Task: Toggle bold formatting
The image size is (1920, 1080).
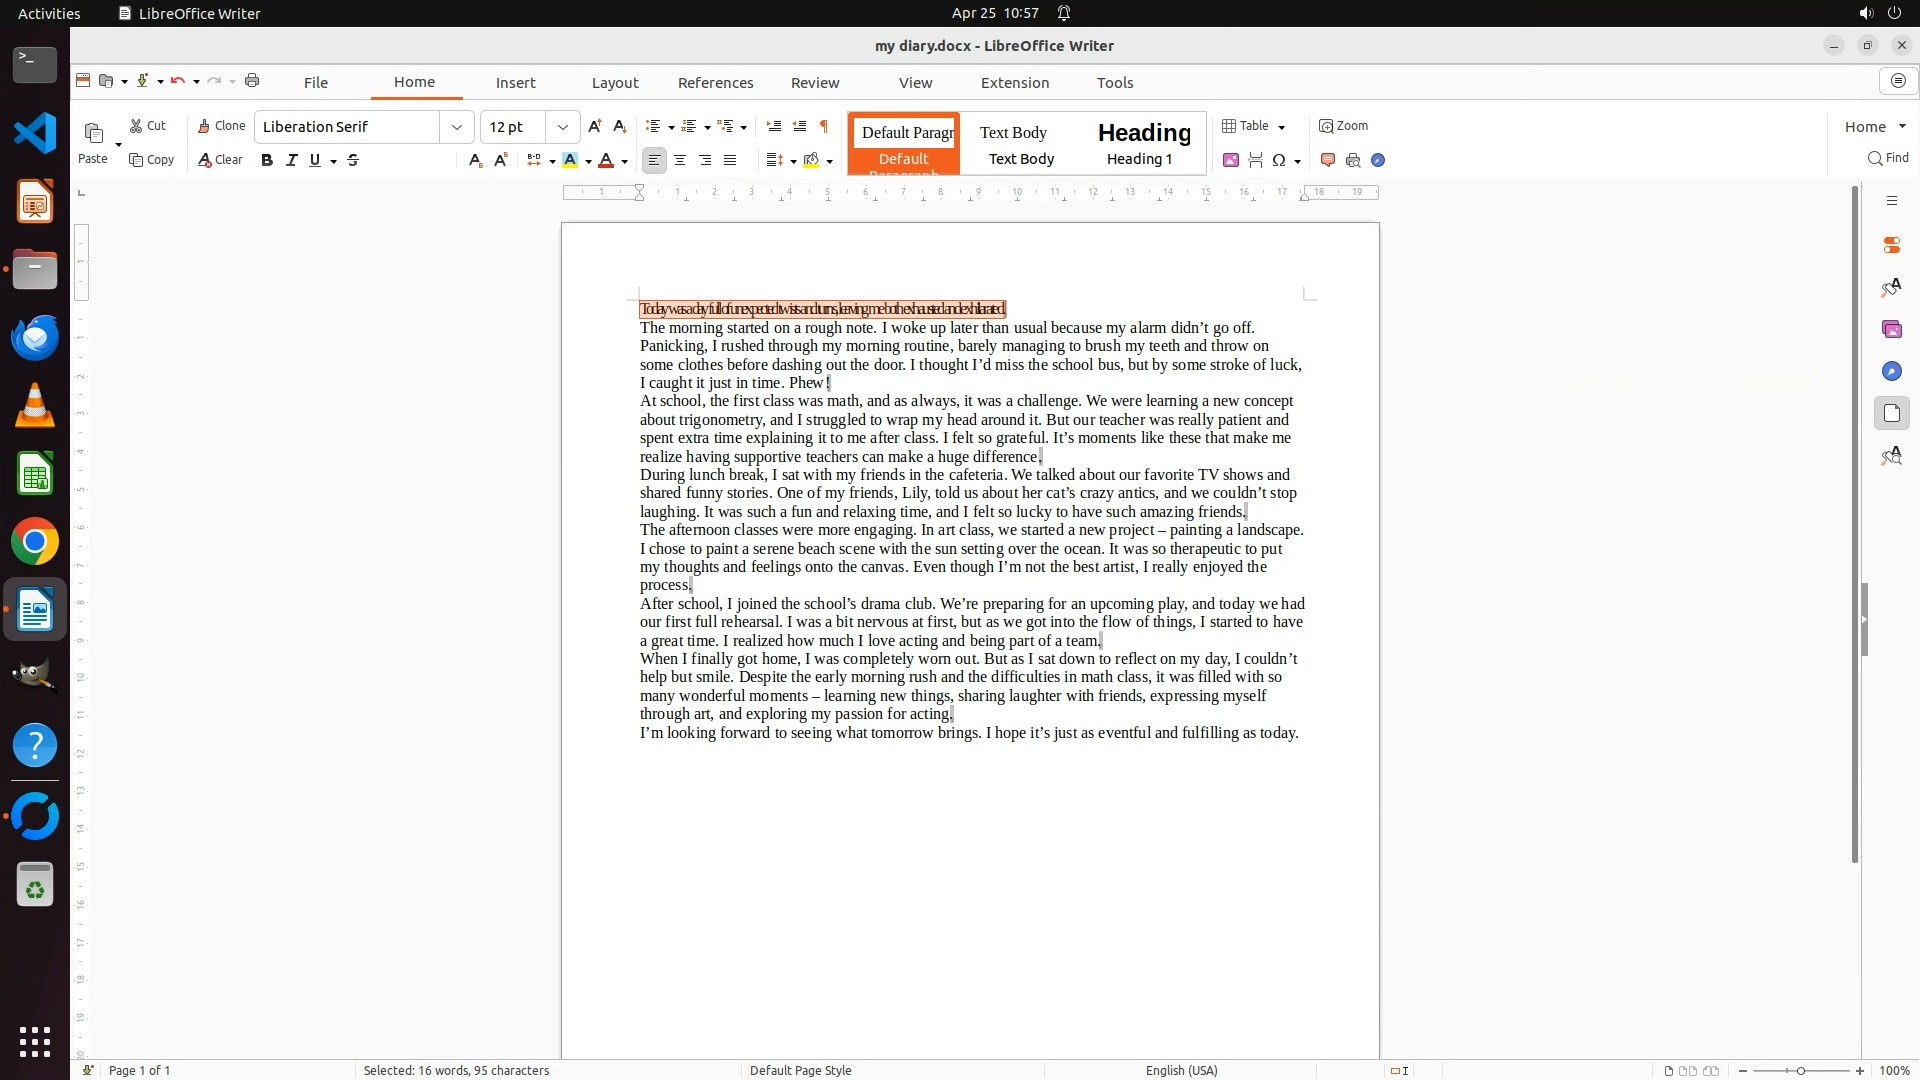Action: pyautogui.click(x=267, y=160)
